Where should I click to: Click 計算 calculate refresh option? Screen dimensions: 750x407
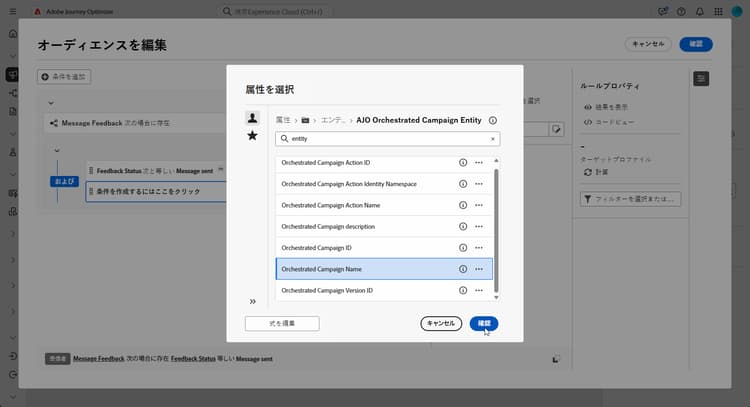(x=596, y=172)
